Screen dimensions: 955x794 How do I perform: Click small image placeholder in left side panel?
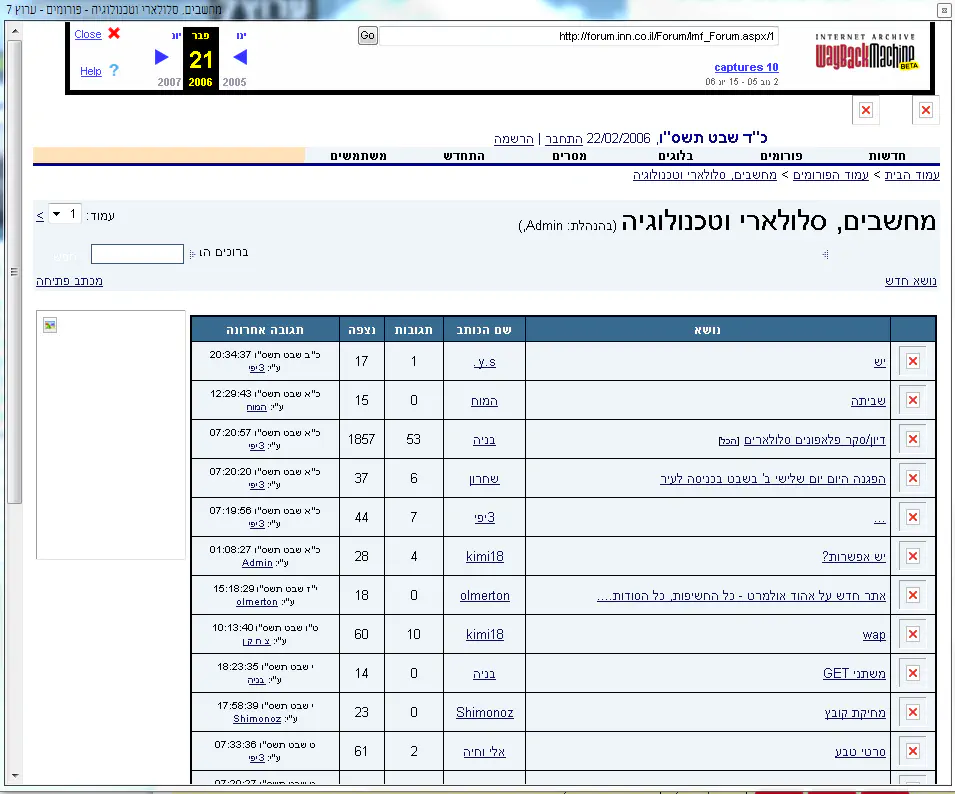(50, 325)
